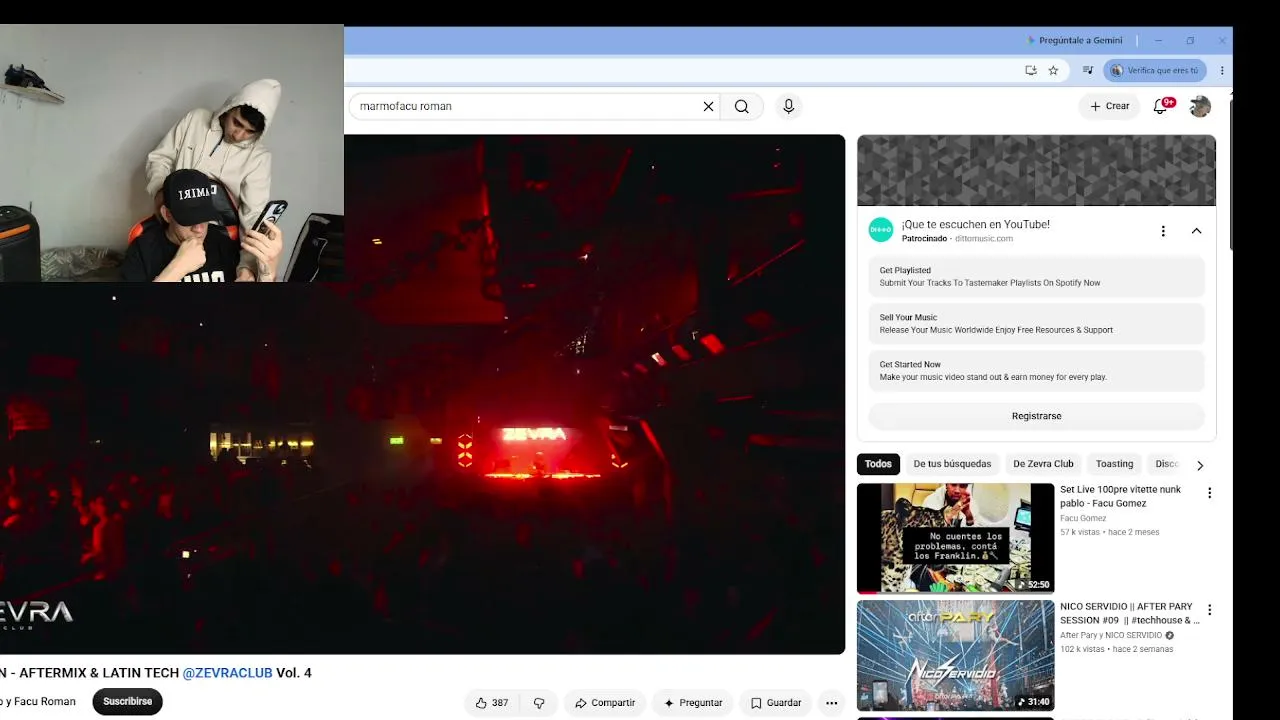
Task: Click the Ditto advertiser logo
Action: pos(881,230)
